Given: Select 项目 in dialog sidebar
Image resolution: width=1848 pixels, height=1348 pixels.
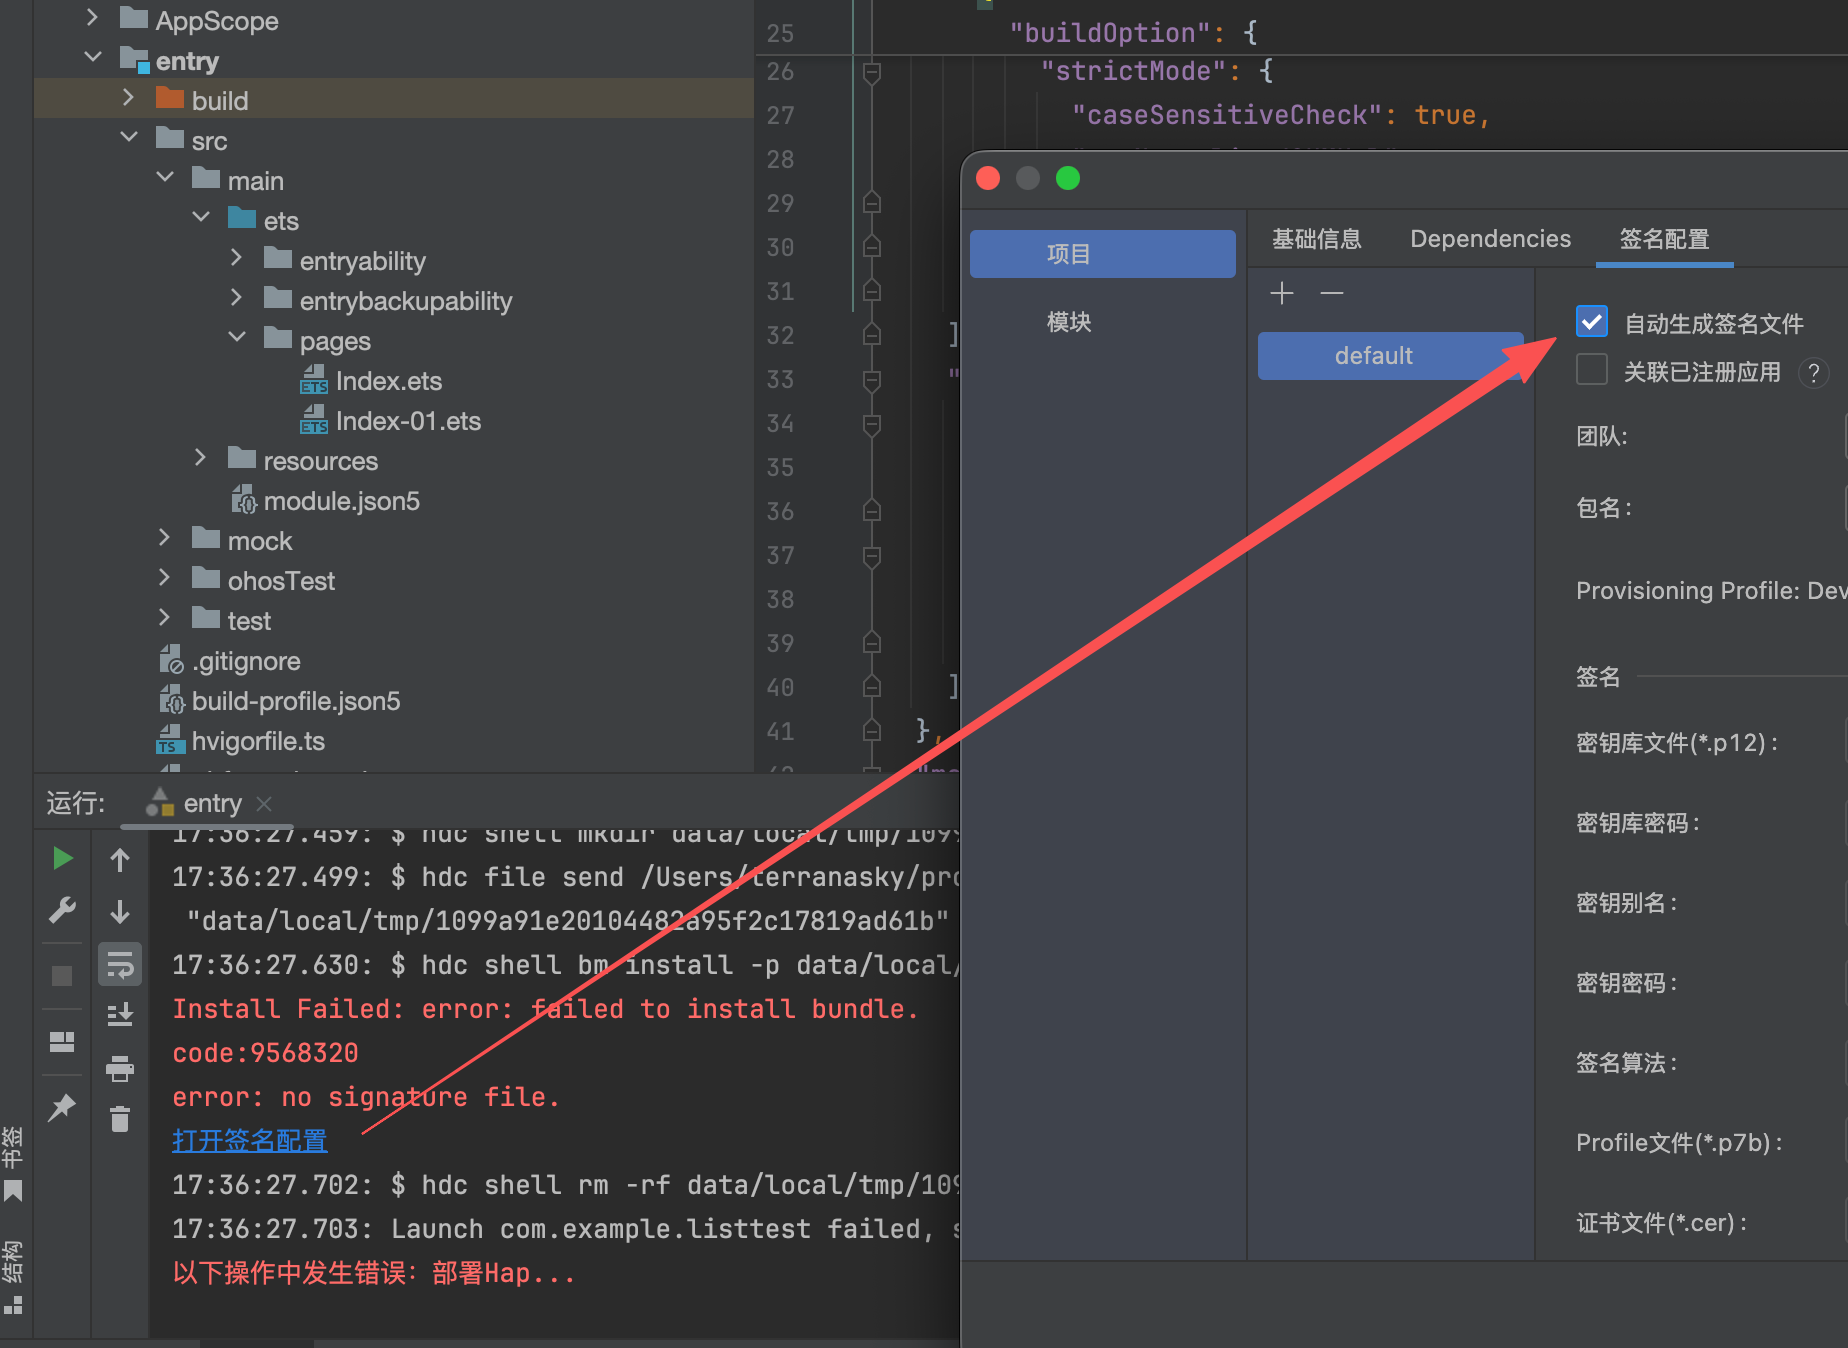Looking at the screenshot, I should point(1103,254).
